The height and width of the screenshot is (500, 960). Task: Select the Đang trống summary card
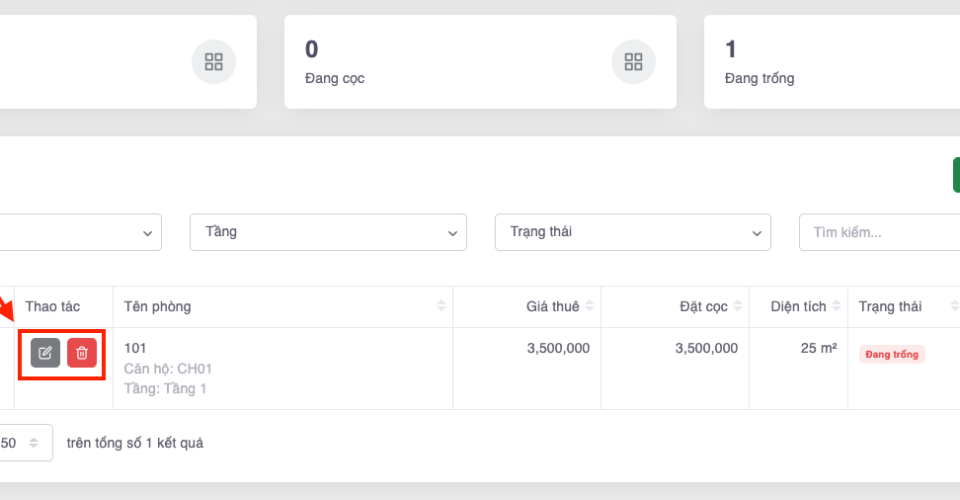coord(830,62)
